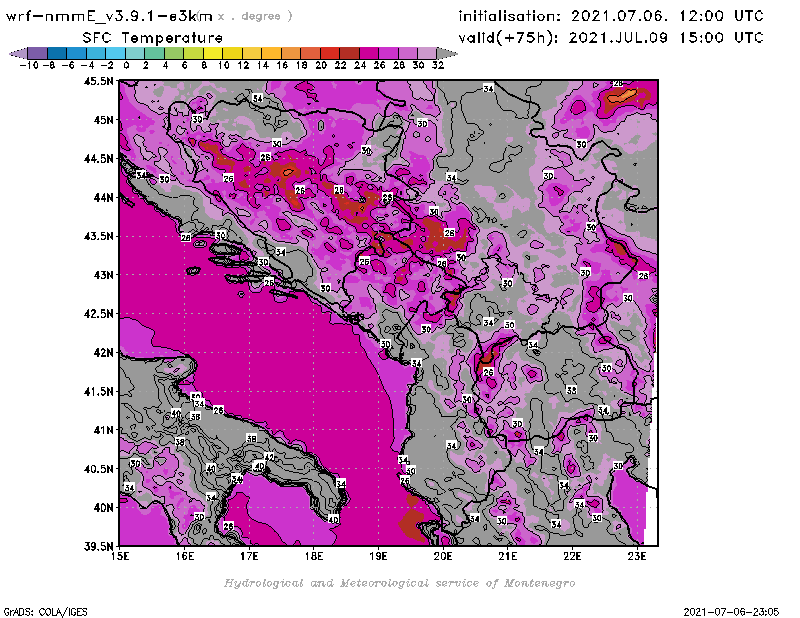Pick the cyan -2 to 0 legend swatch

[115, 54]
